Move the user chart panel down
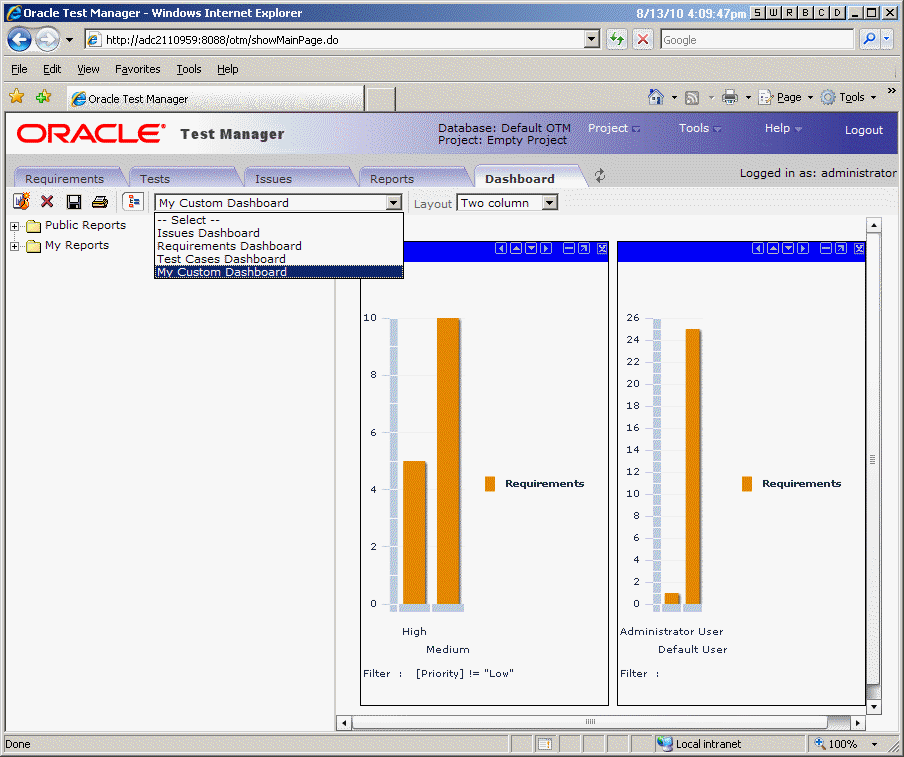The image size is (904, 757). click(x=788, y=248)
